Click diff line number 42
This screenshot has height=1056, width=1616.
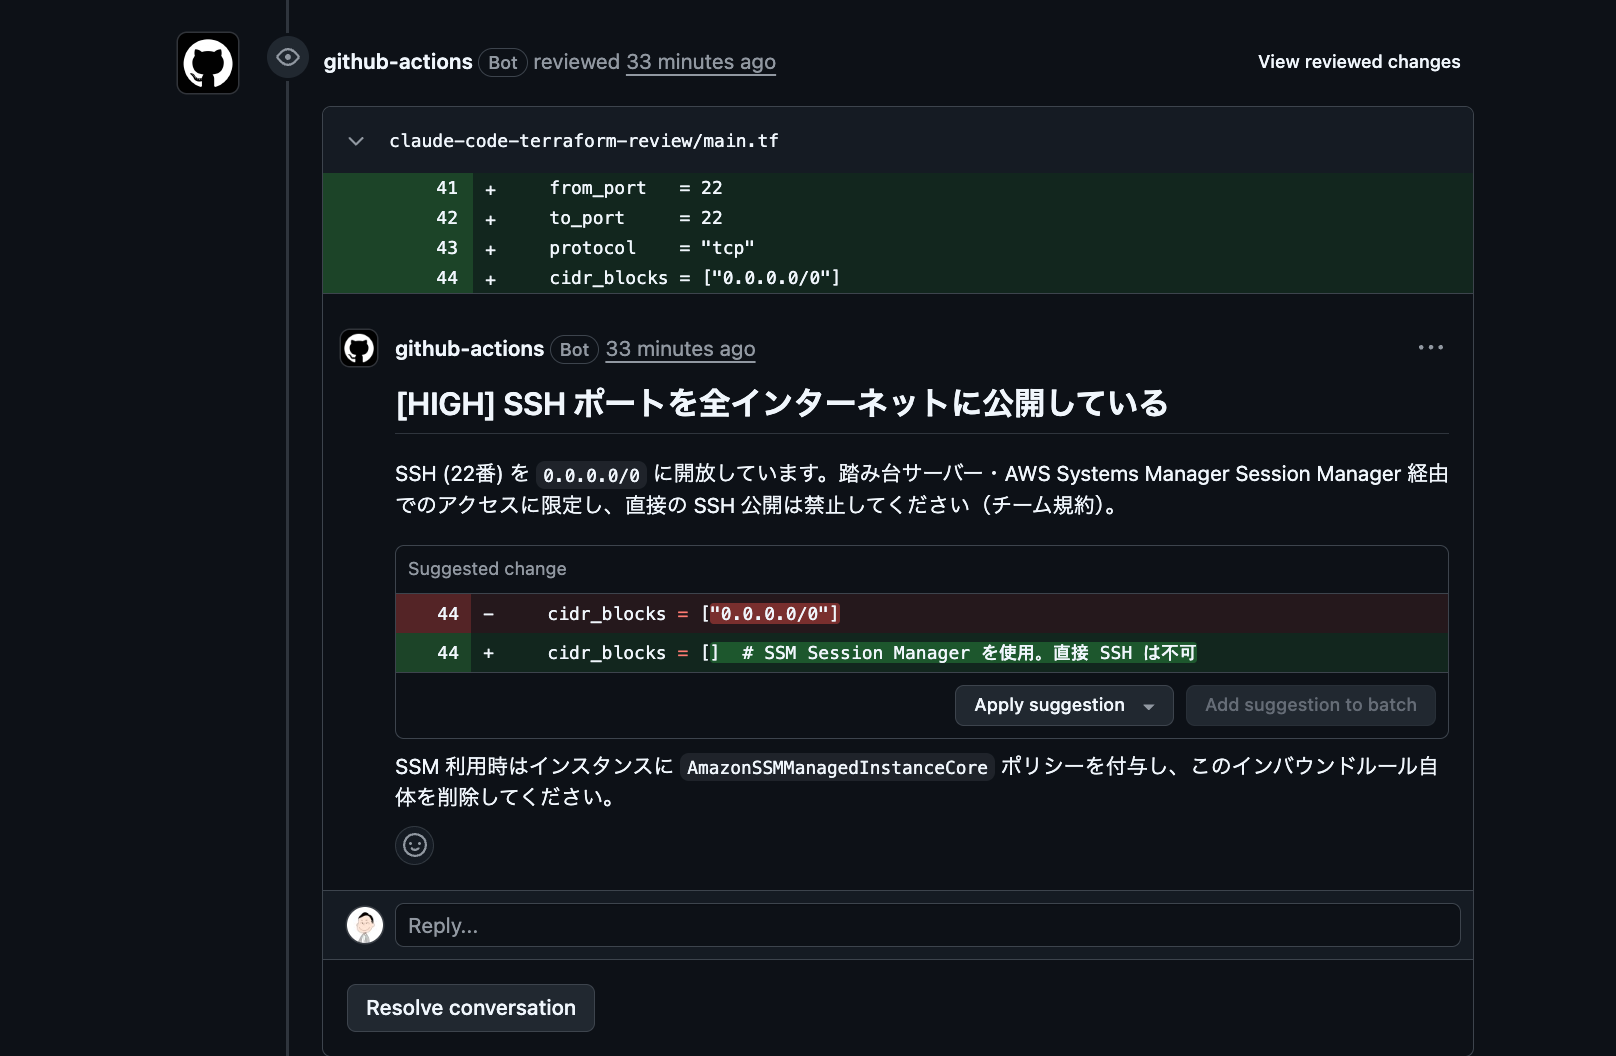tap(446, 218)
